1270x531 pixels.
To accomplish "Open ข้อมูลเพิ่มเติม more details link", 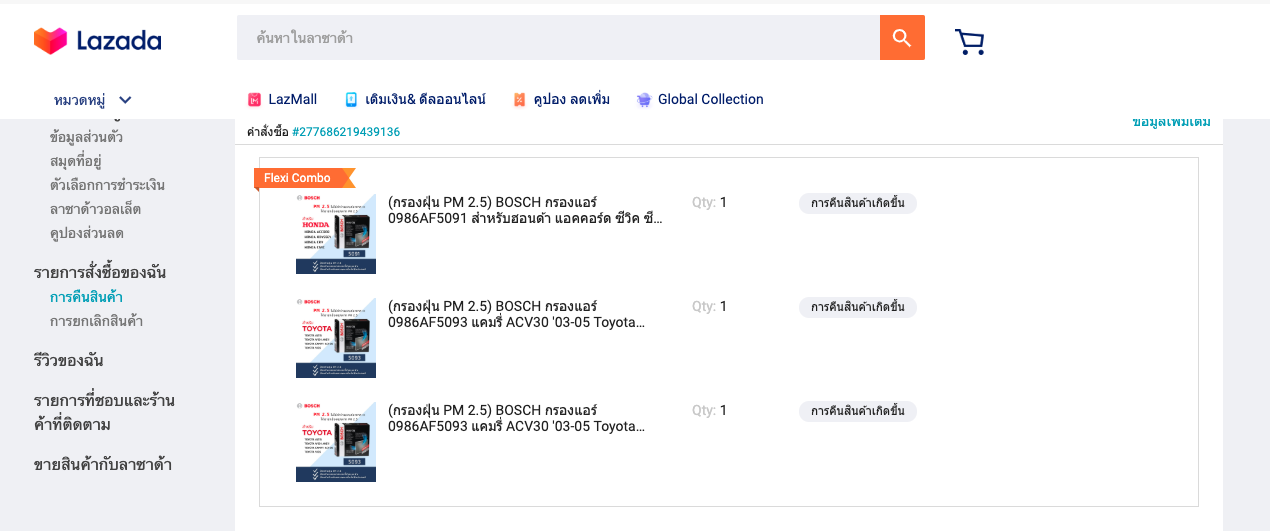I will pyautogui.click(x=1171, y=122).
